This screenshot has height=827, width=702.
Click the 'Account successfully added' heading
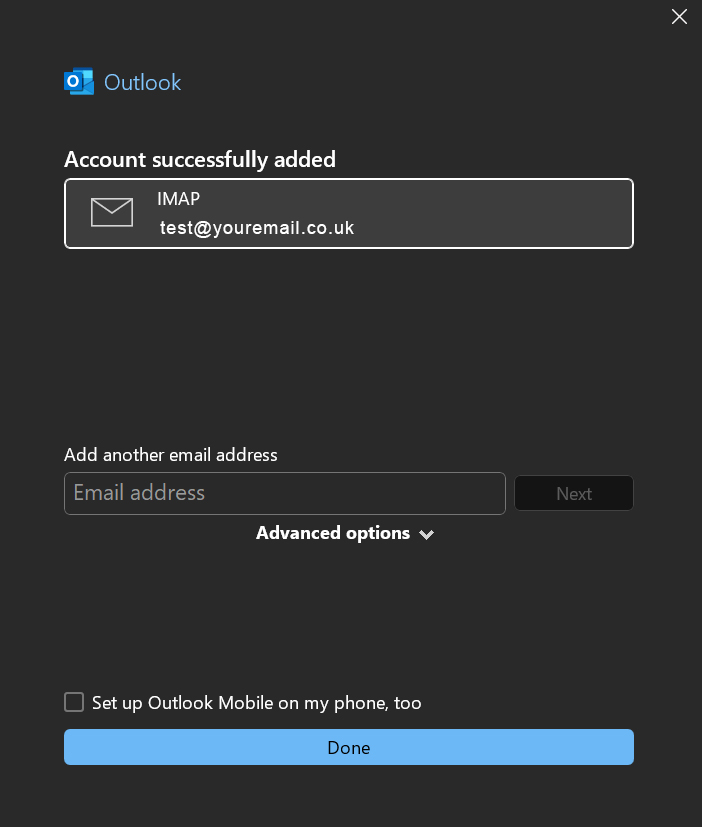click(200, 159)
